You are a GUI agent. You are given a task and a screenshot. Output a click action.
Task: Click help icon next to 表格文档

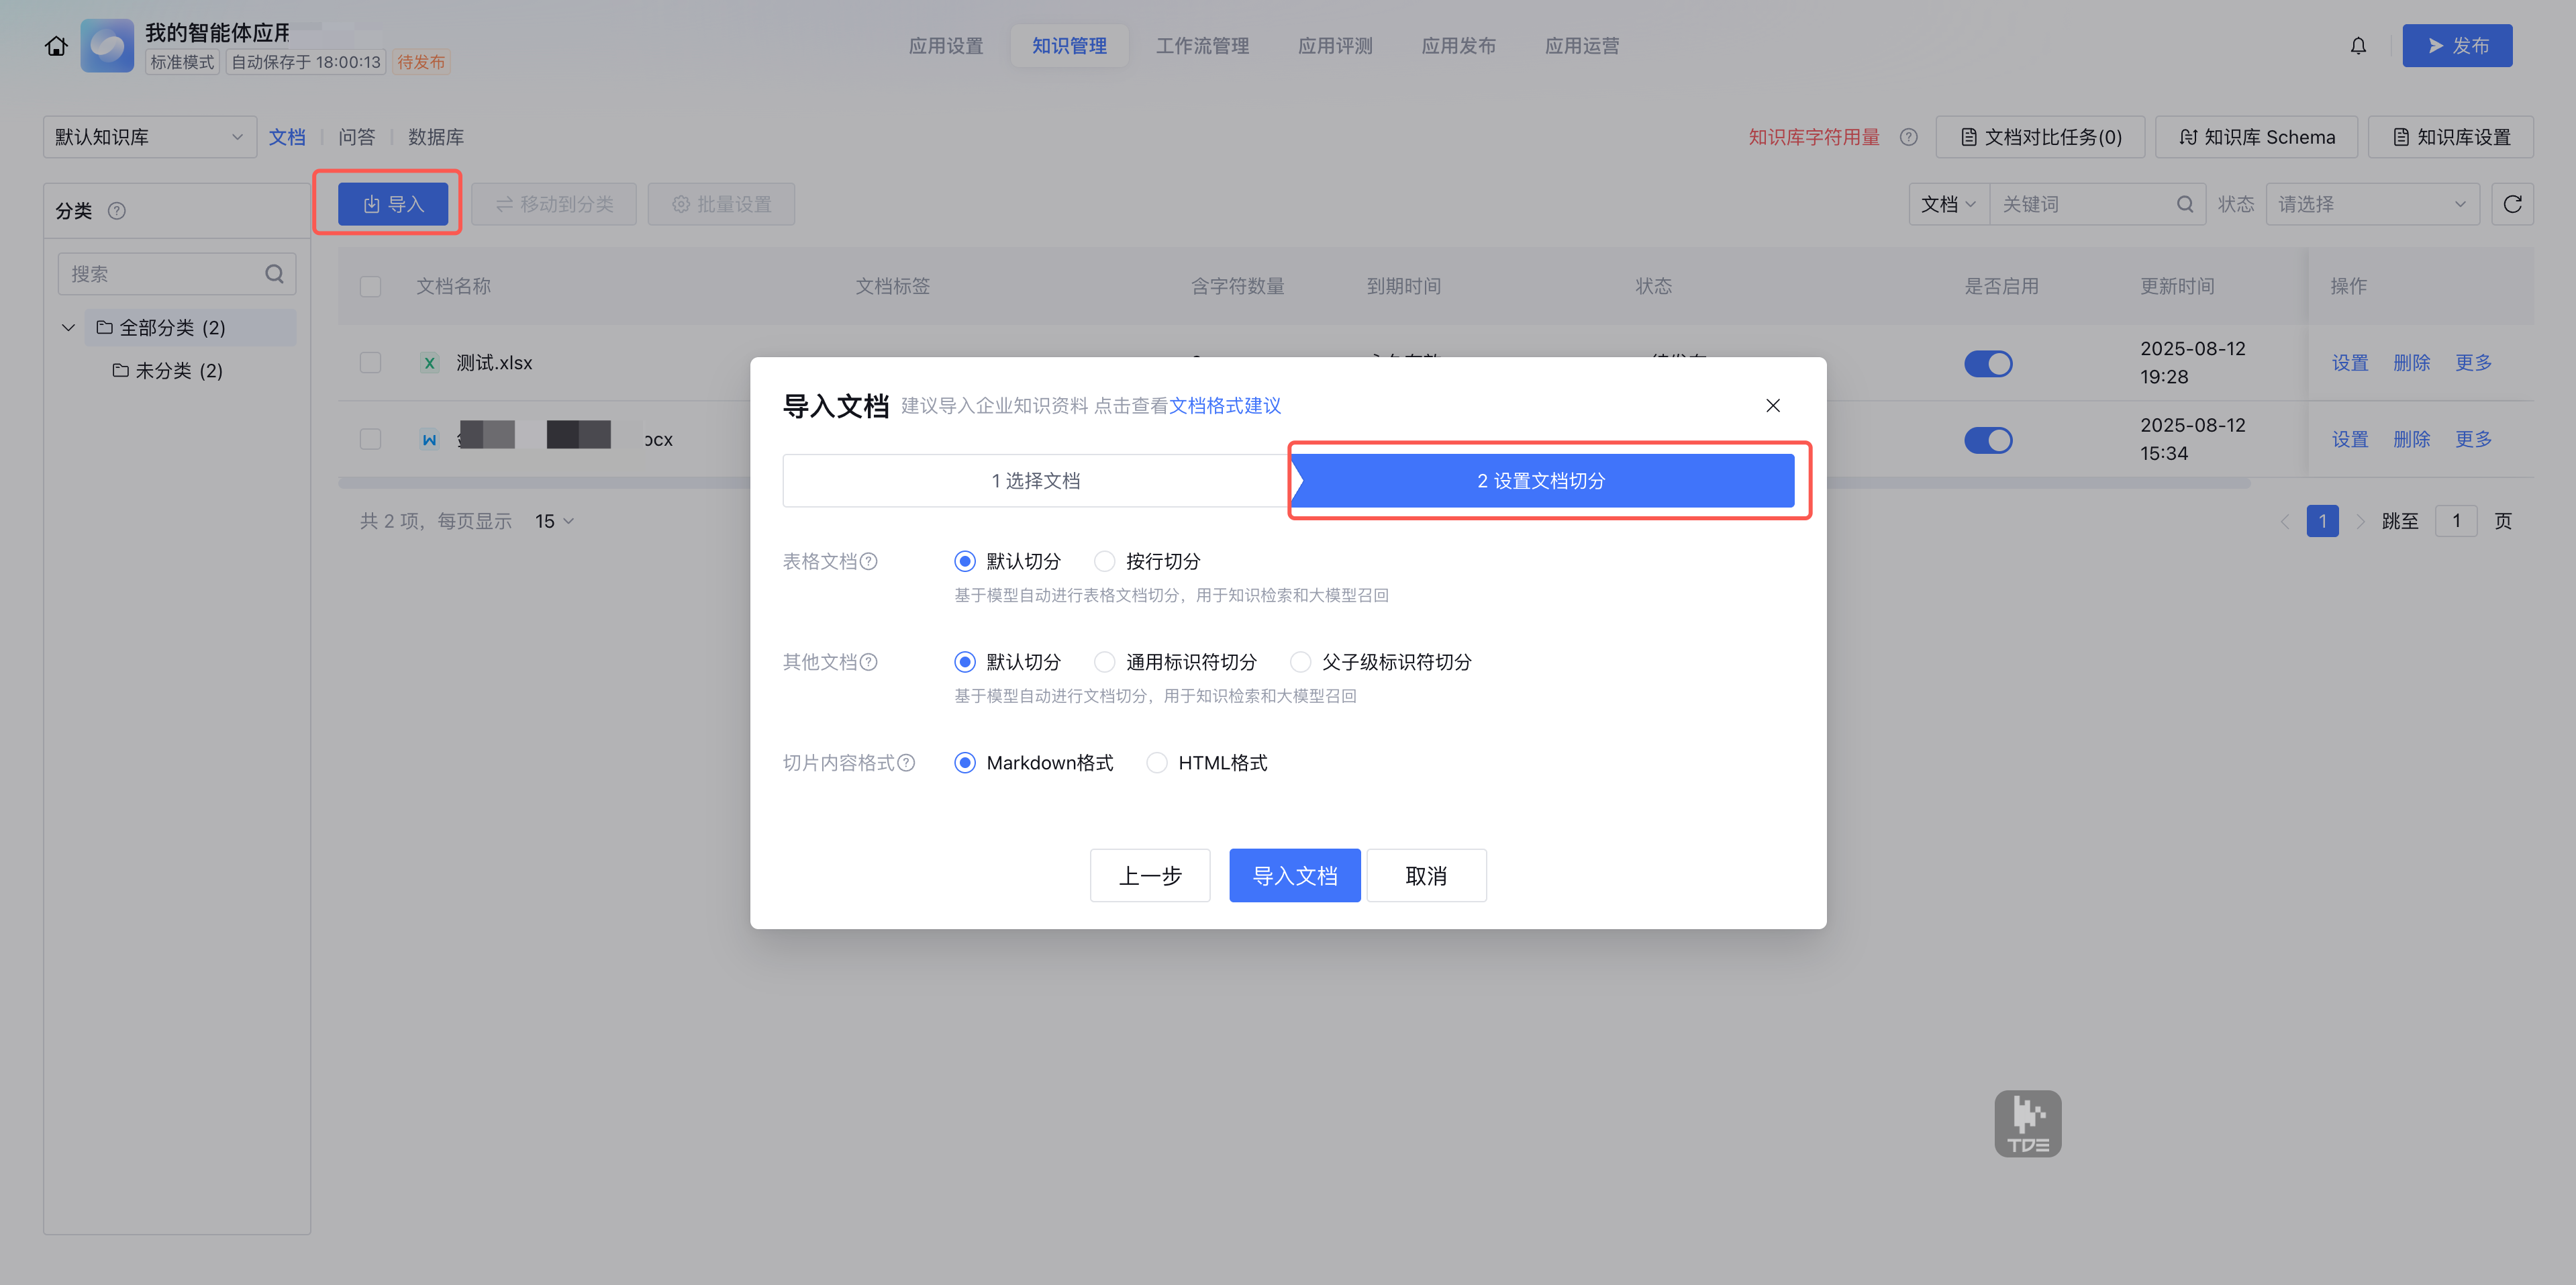pyautogui.click(x=869, y=561)
